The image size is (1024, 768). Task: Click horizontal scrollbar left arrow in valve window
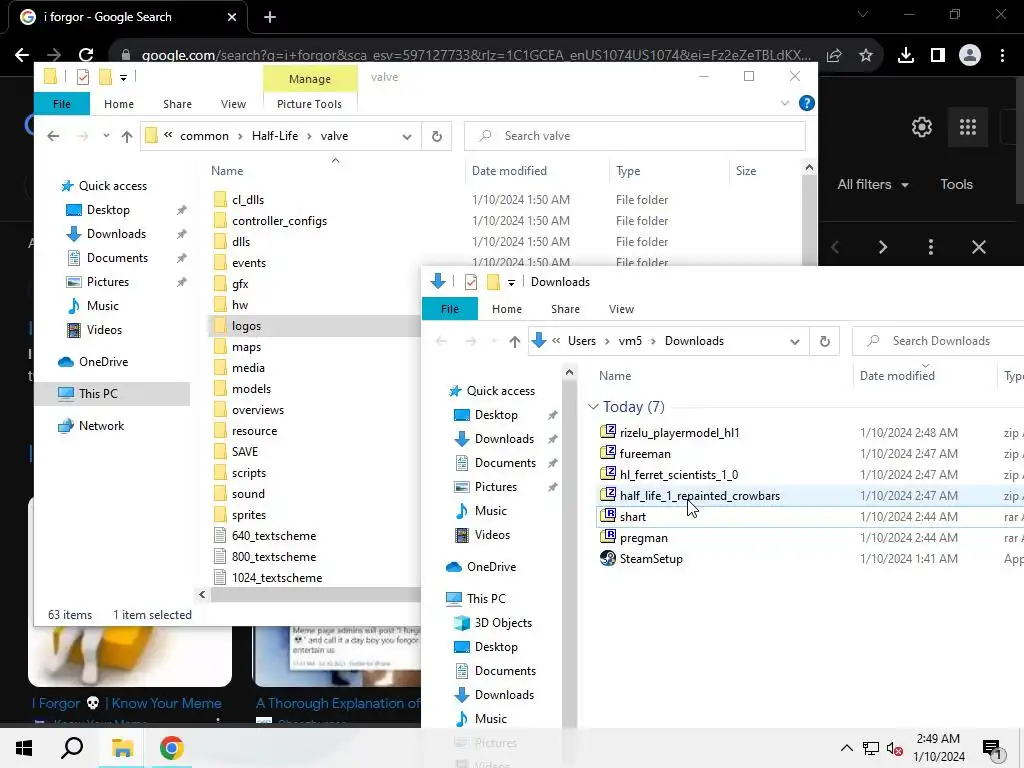(x=202, y=594)
